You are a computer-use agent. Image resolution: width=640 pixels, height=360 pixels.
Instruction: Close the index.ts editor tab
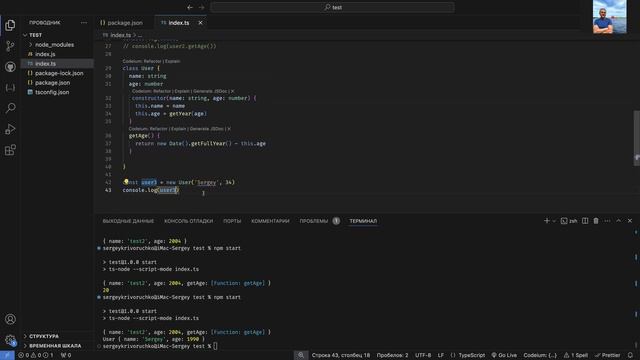pyautogui.click(x=200, y=23)
